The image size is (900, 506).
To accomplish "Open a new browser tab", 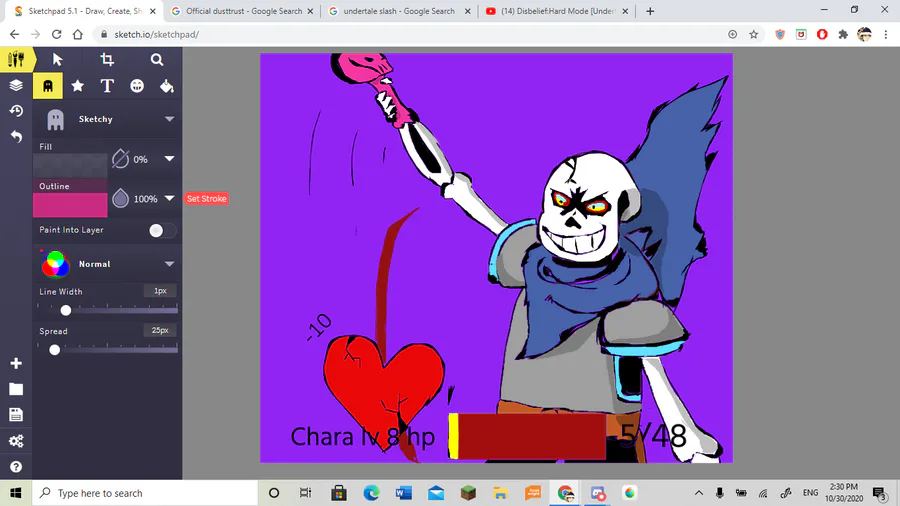I will click(650, 11).
